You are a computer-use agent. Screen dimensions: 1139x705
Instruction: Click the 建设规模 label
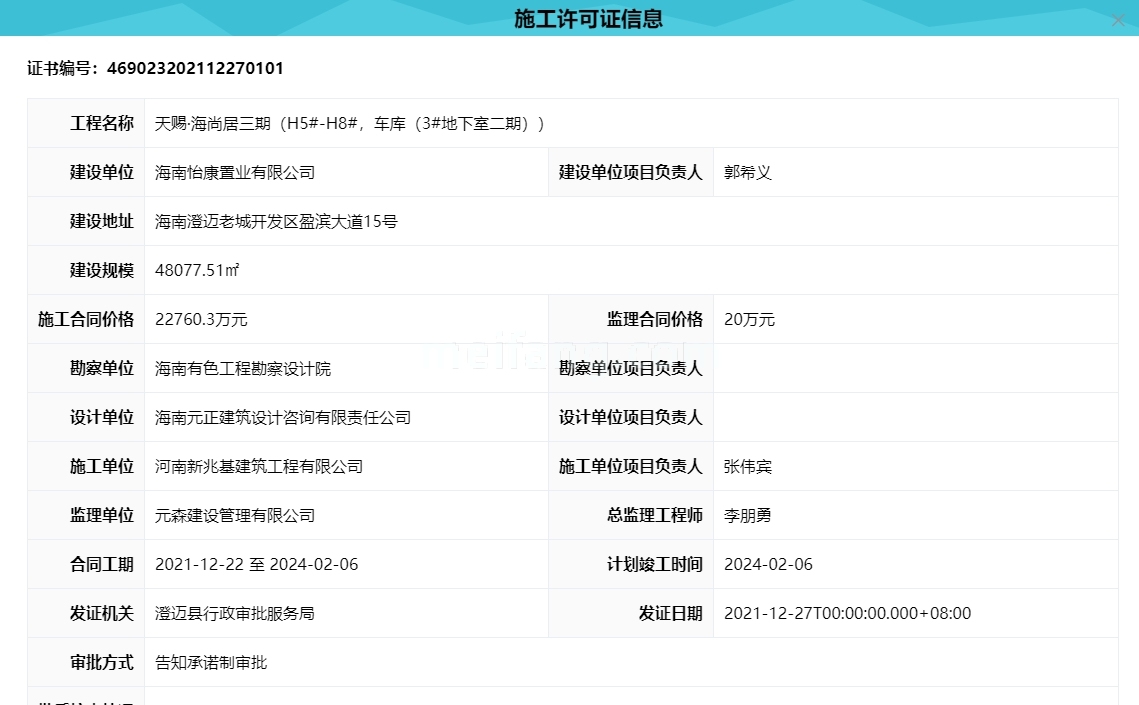102,270
